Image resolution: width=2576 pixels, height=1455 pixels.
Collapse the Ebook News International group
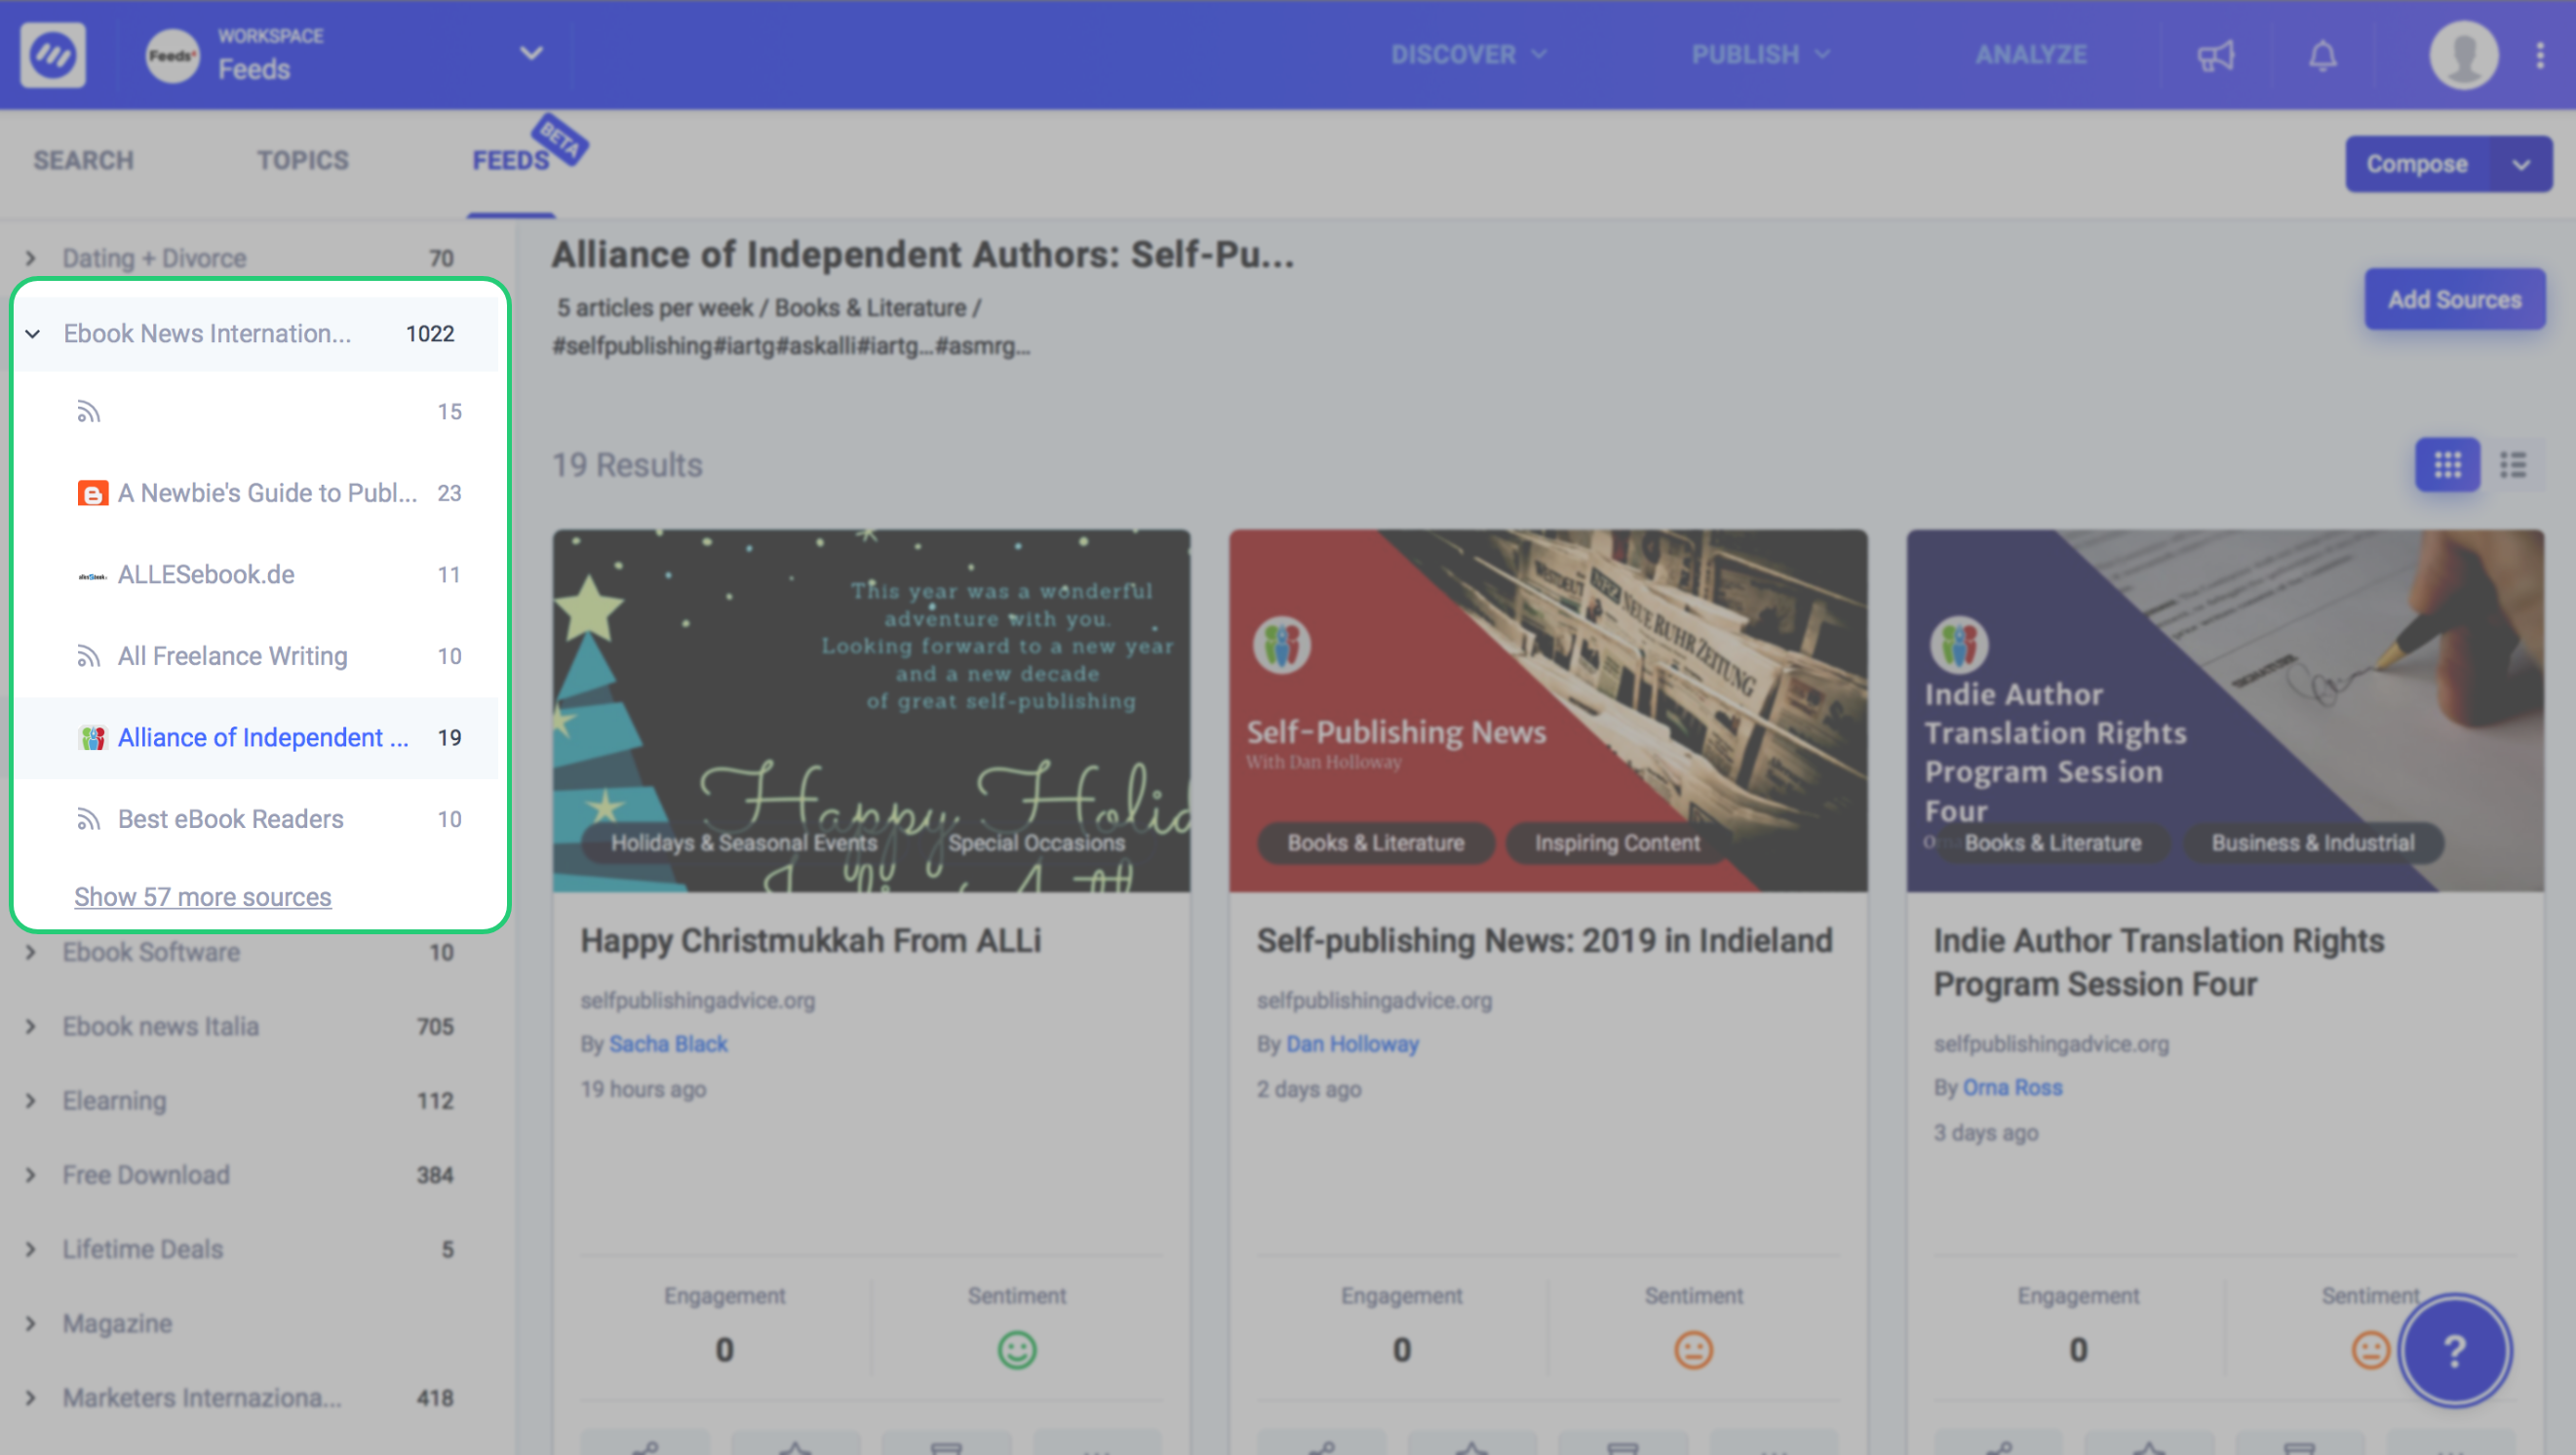pos(33,334)
